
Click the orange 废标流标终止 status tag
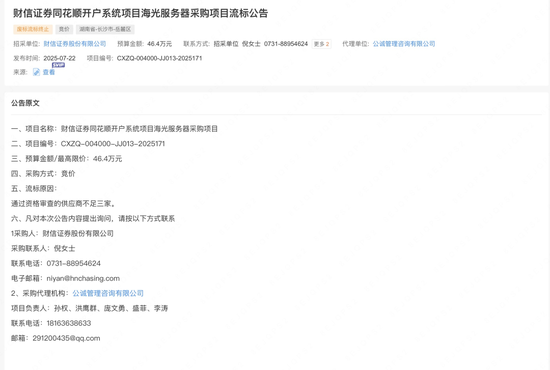coord(33,29)
